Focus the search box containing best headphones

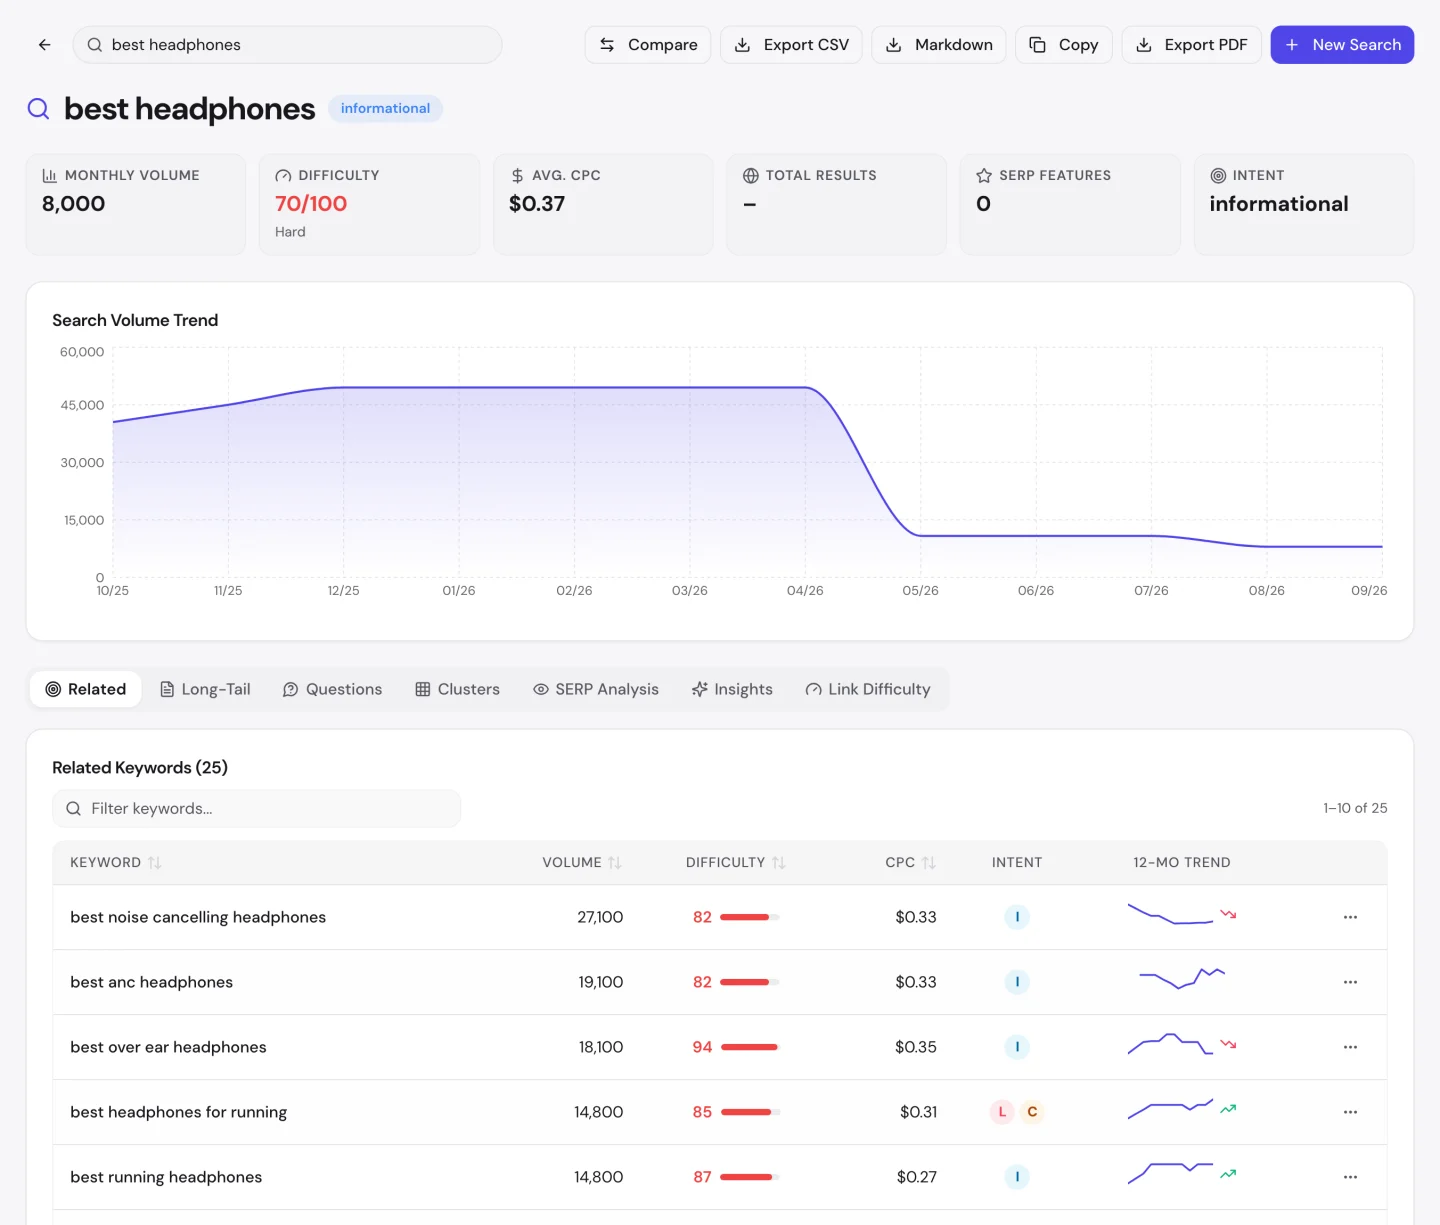(x=288, y=45)
